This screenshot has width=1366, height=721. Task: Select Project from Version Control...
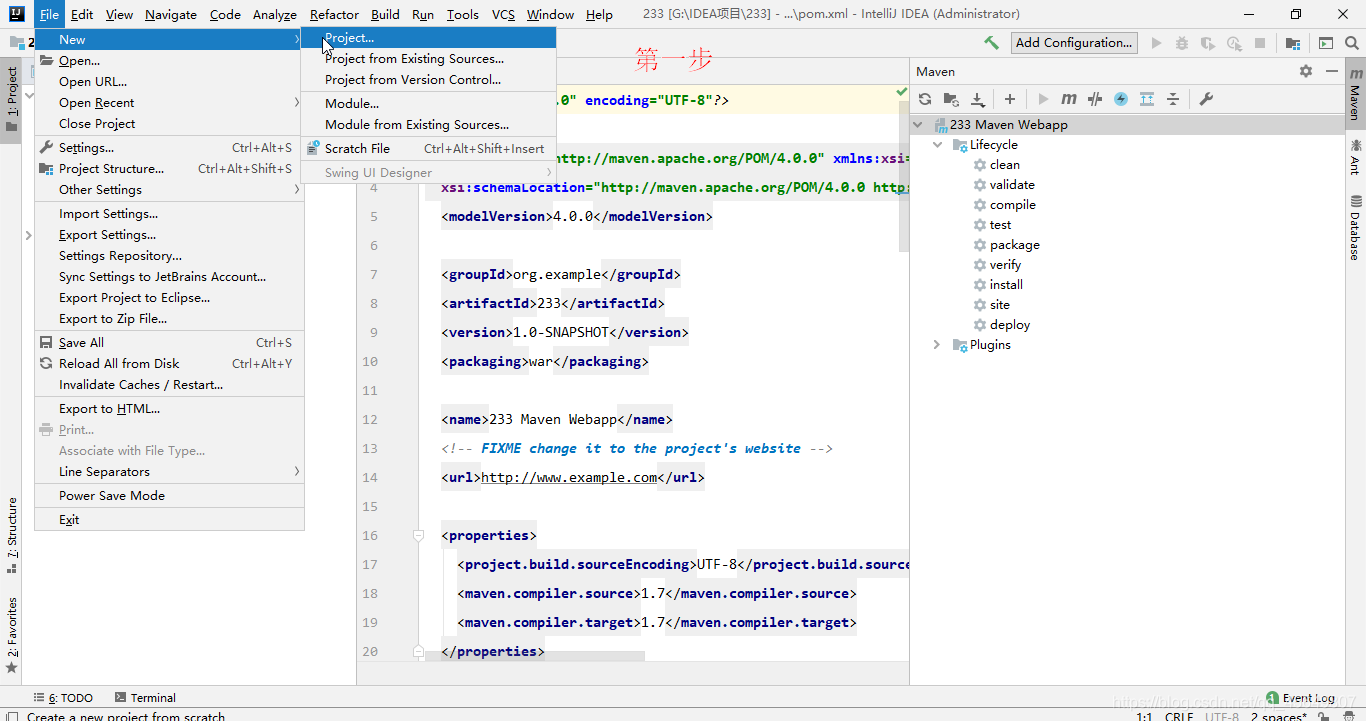click(x=428, y=79)
